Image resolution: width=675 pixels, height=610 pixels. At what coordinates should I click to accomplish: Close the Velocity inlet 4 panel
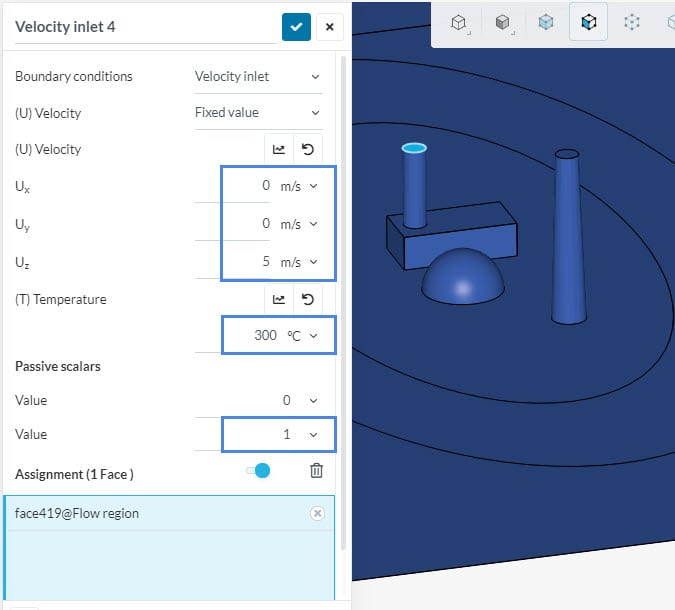pos(330,27)
